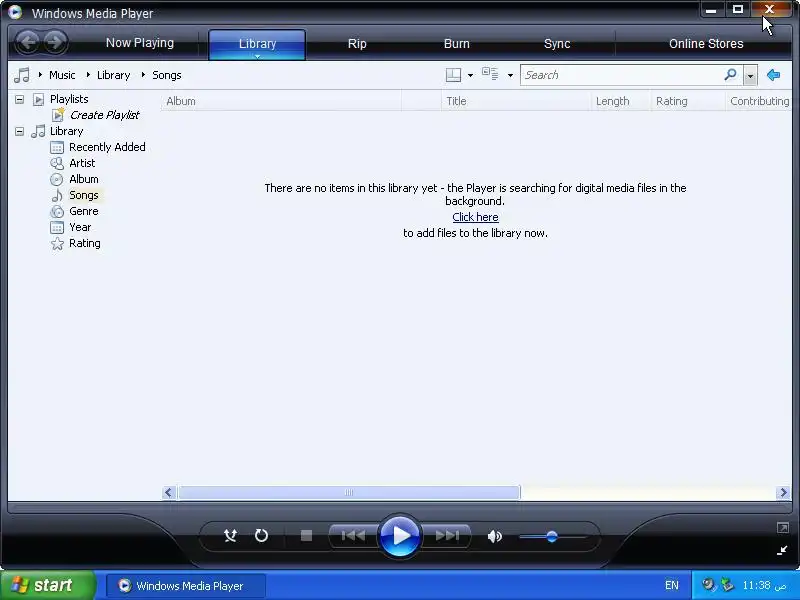Open the Windows Start menu
Viewport: 800px width, 600px height.
coord(47,585)
